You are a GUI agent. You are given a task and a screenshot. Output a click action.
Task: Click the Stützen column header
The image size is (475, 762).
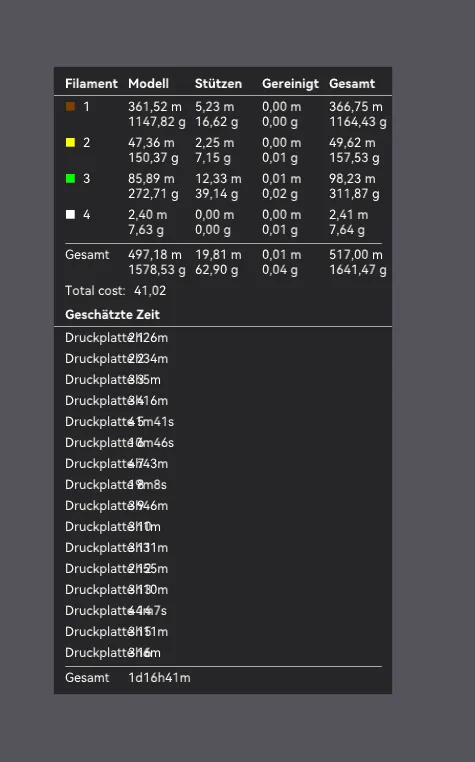pyautogui.click(x=218, y=84)
